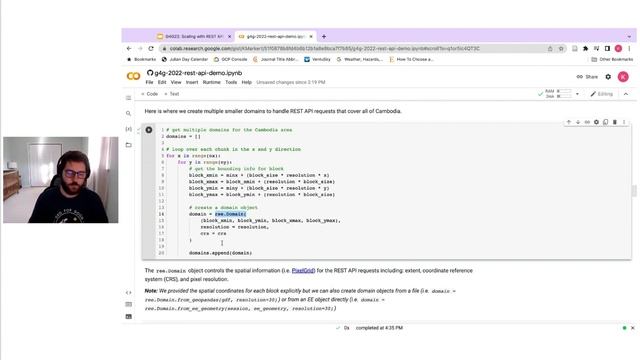
Task: Add a Code cell
Action: point(149,94)
